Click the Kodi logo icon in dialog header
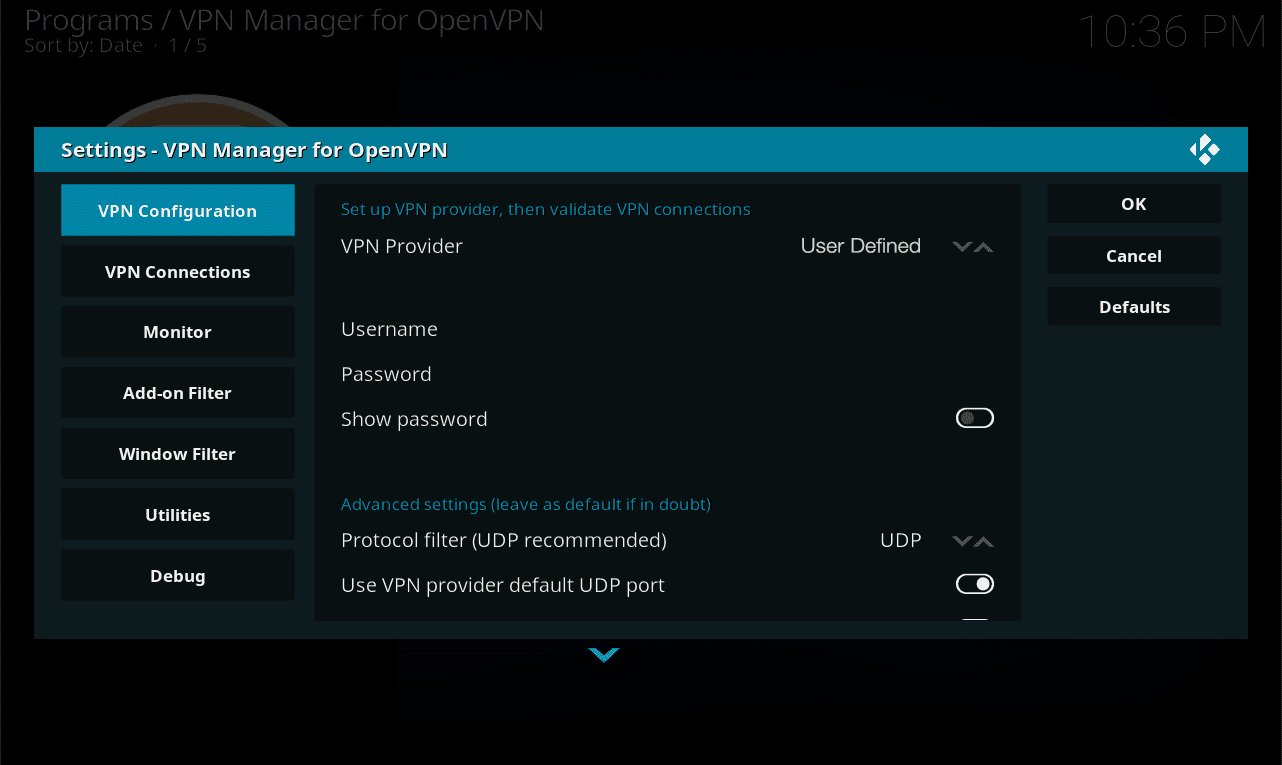 pos(1204,150)
